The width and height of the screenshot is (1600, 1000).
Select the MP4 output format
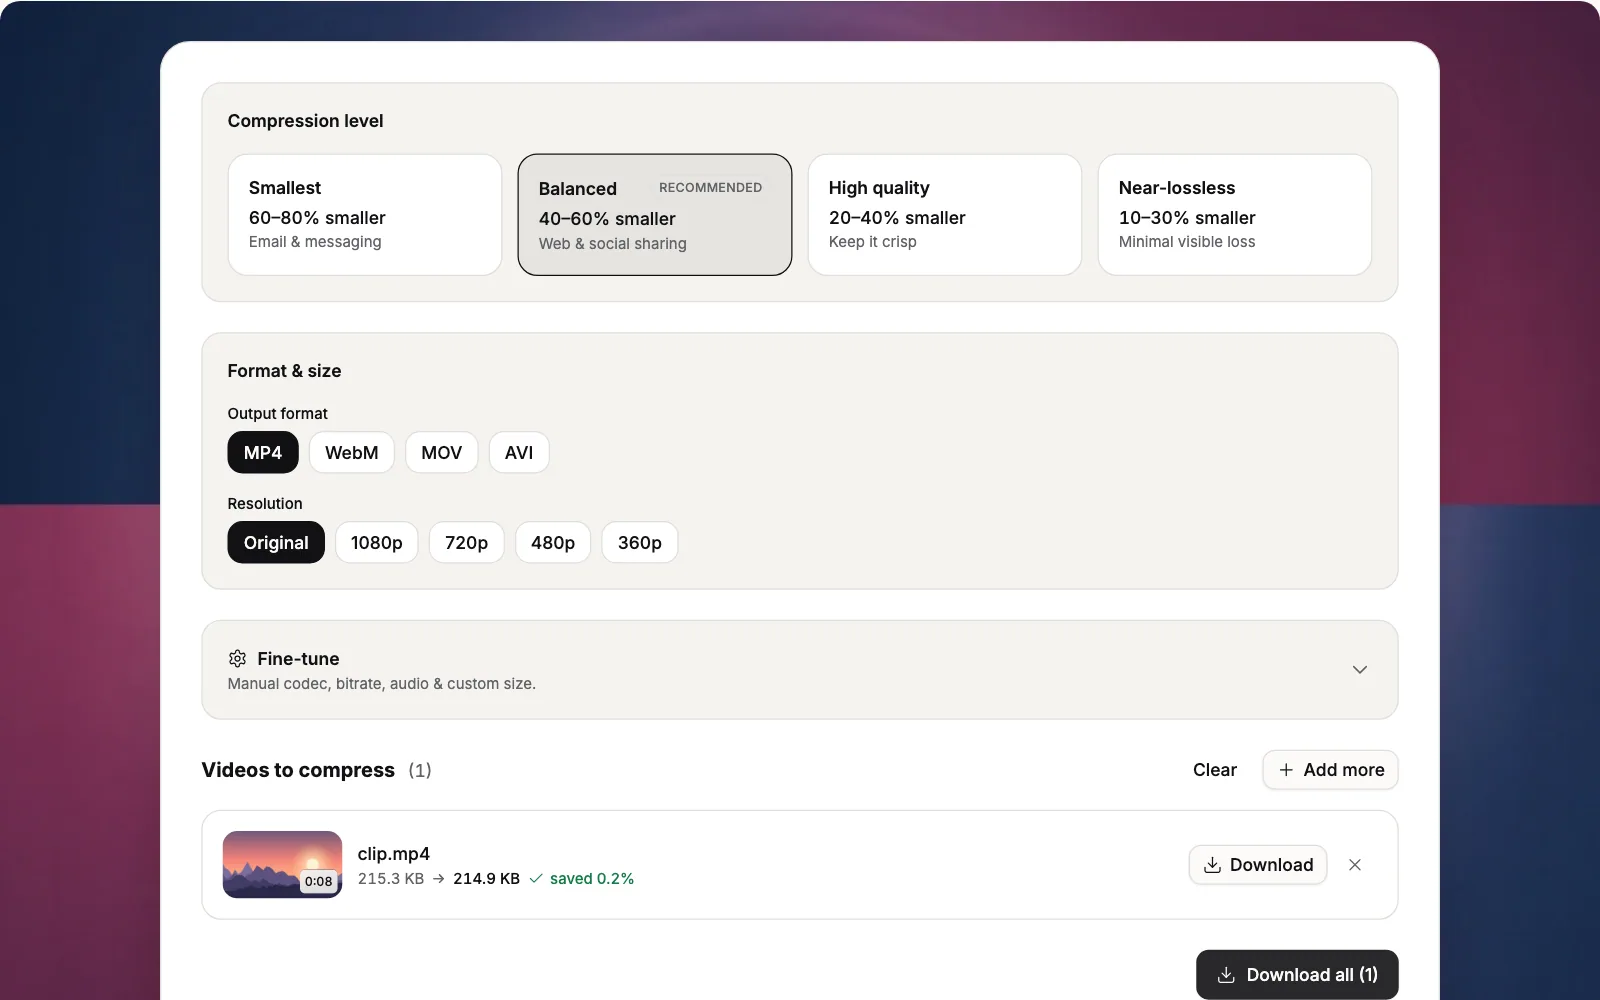coord(263,453)
